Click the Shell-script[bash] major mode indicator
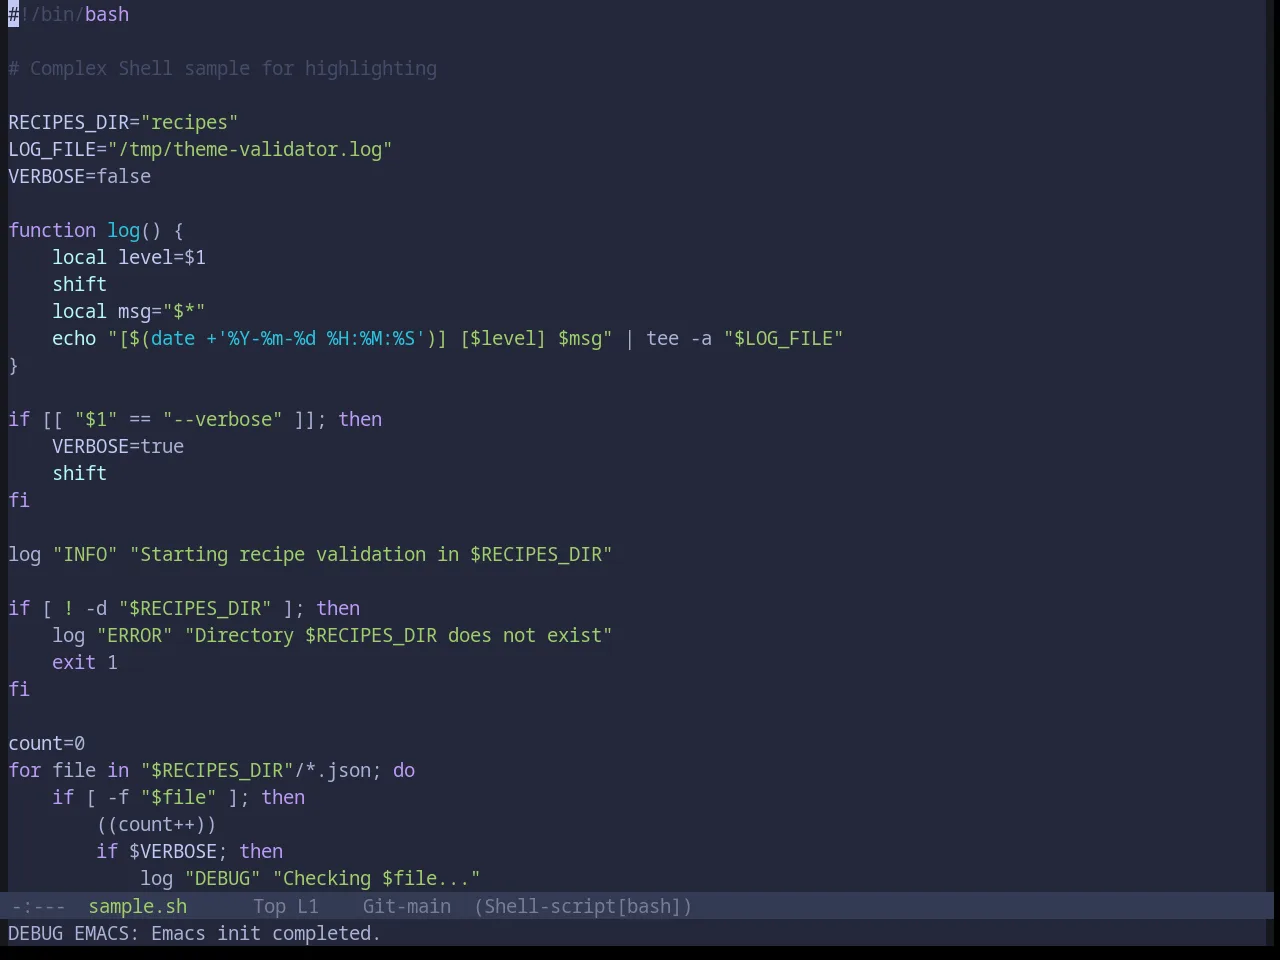This screenshot has height=960, width=1280. 583,906
